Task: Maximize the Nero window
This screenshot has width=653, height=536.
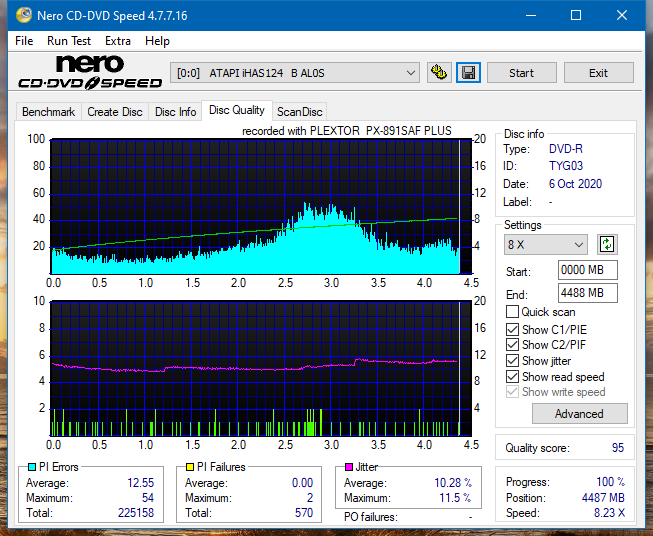Action: (x=576, y=15)
